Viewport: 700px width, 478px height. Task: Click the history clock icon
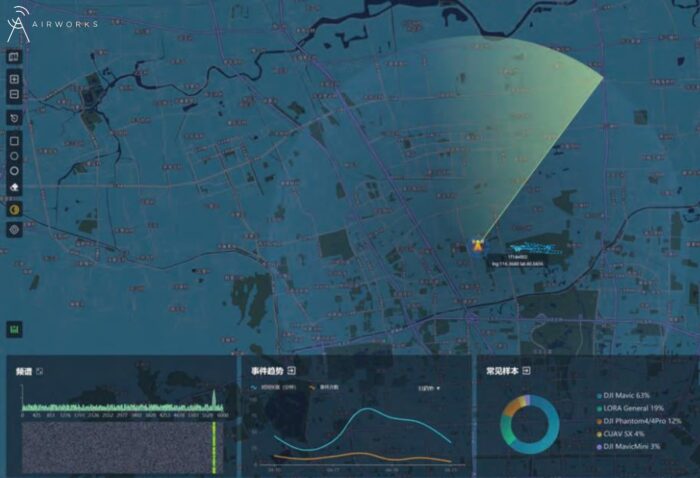pyautogui.click(x=14, y=118)
